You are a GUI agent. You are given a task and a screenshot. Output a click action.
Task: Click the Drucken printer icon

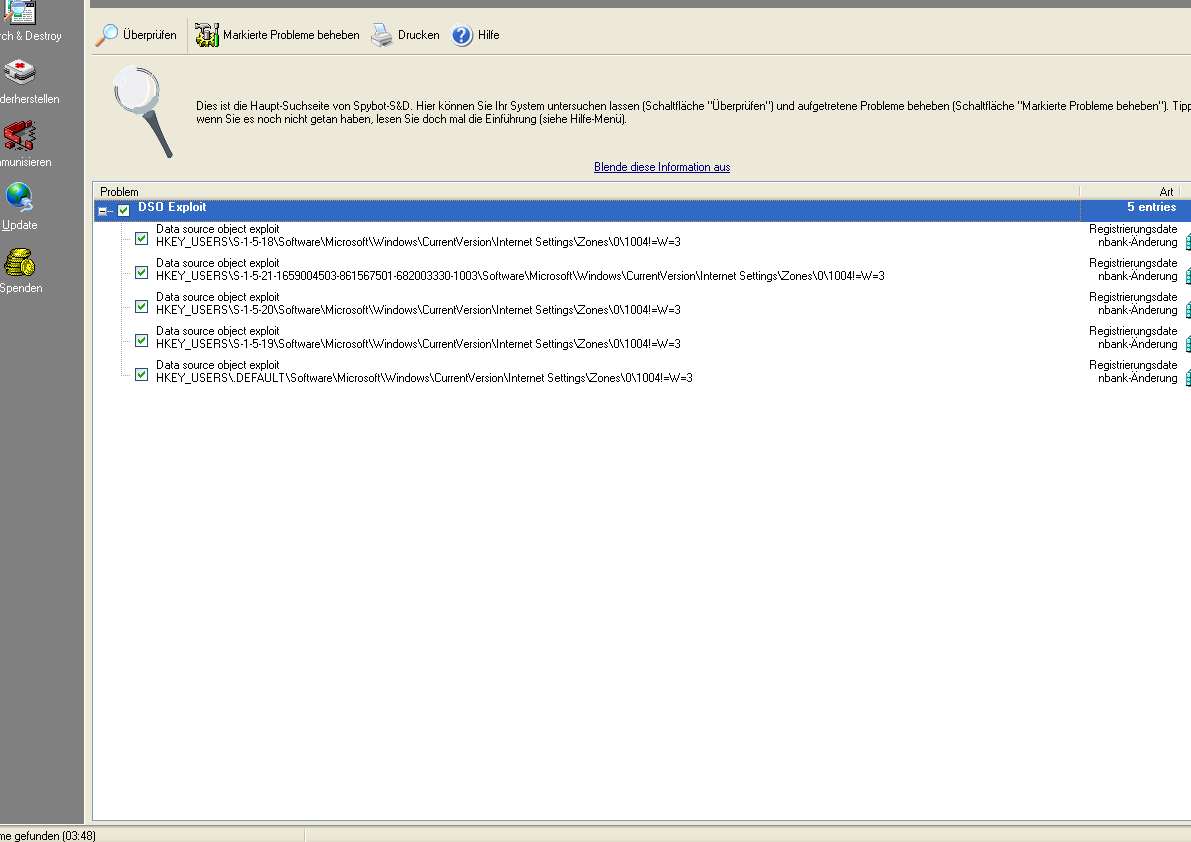tap(382, 35)
